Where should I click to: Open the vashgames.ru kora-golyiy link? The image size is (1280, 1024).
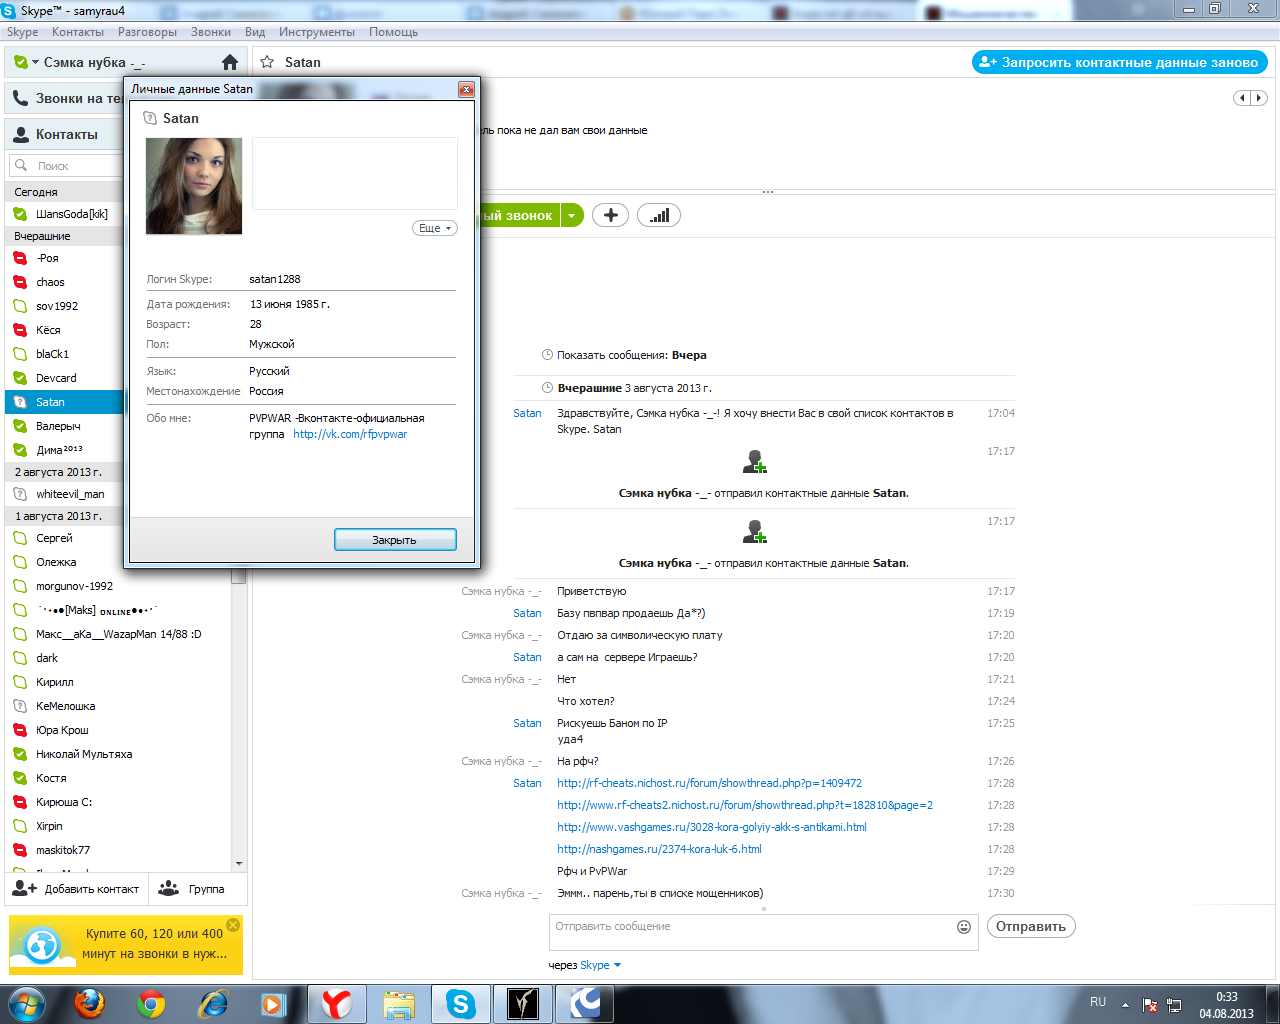(712, 827)
